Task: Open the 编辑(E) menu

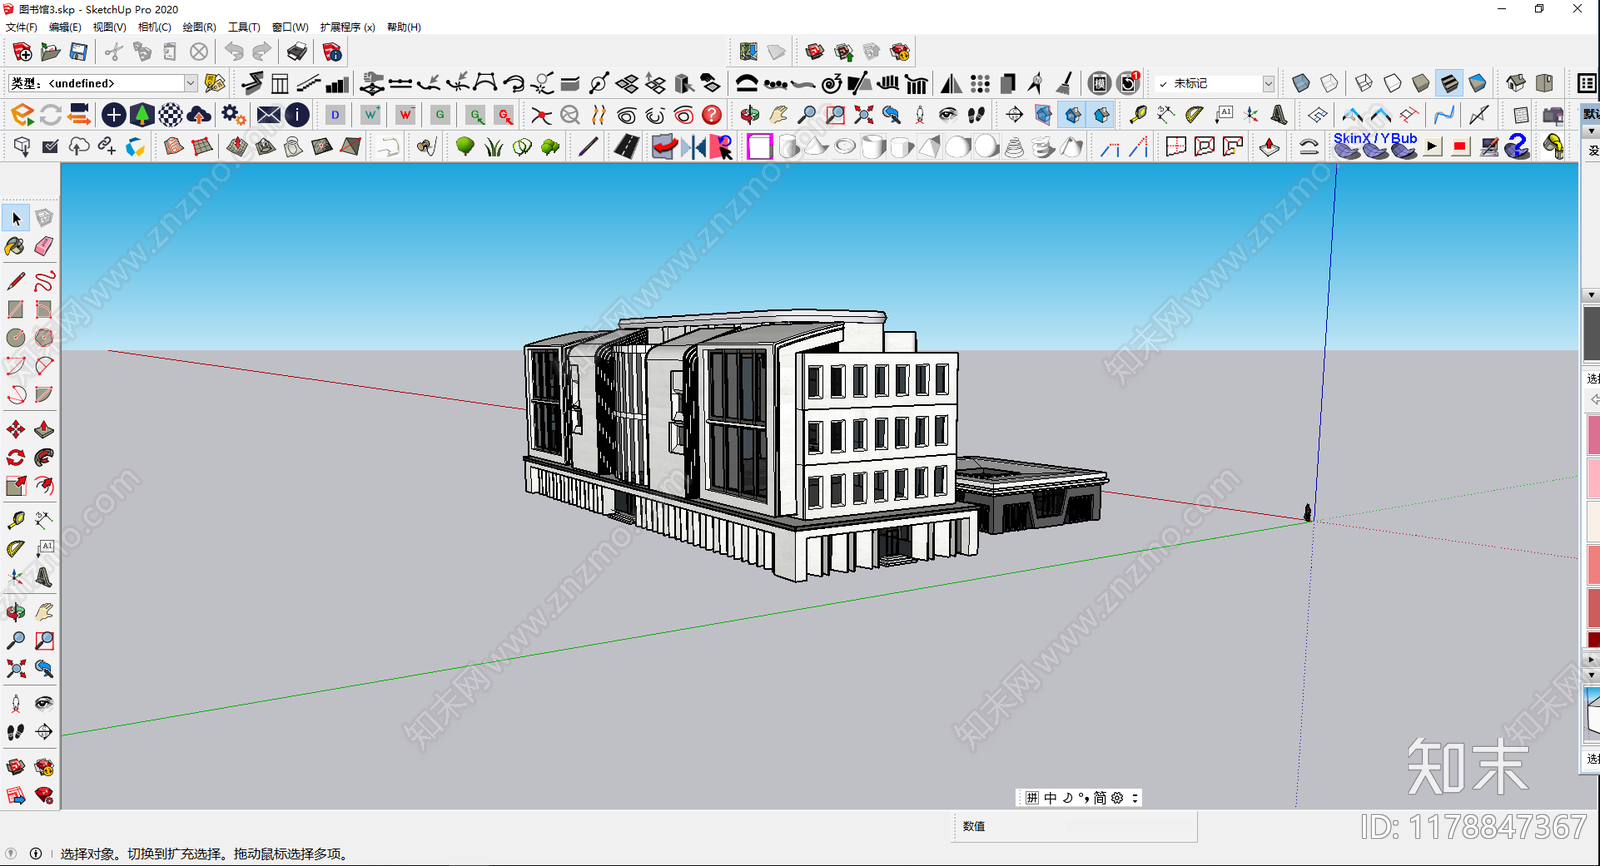Action: pos(65,27)
